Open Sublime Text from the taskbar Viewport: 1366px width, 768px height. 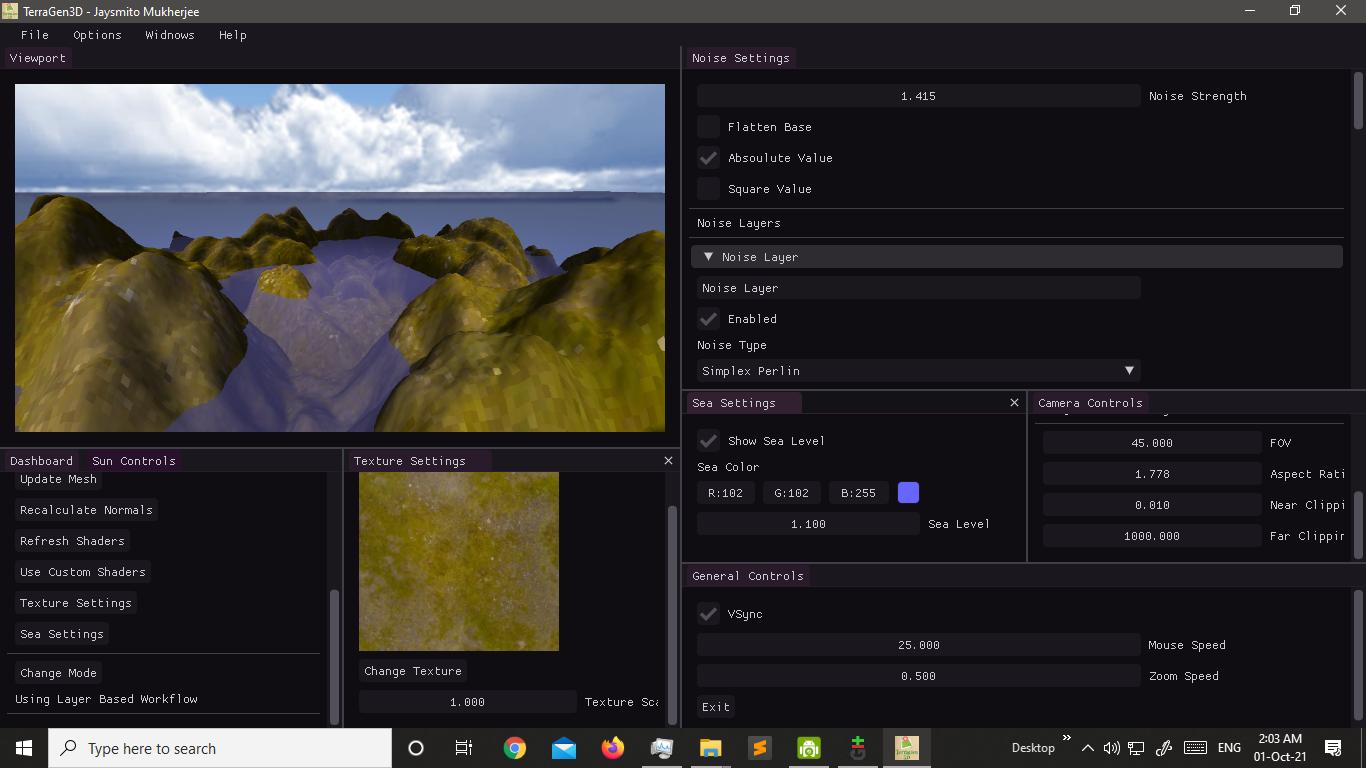coord(759,747)
